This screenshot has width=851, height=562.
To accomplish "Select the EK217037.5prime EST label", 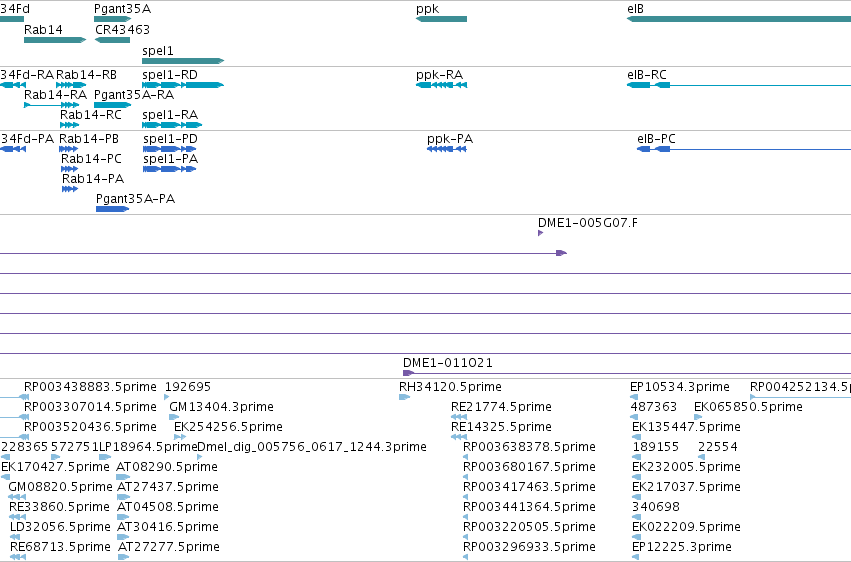I will pos(686,487).
